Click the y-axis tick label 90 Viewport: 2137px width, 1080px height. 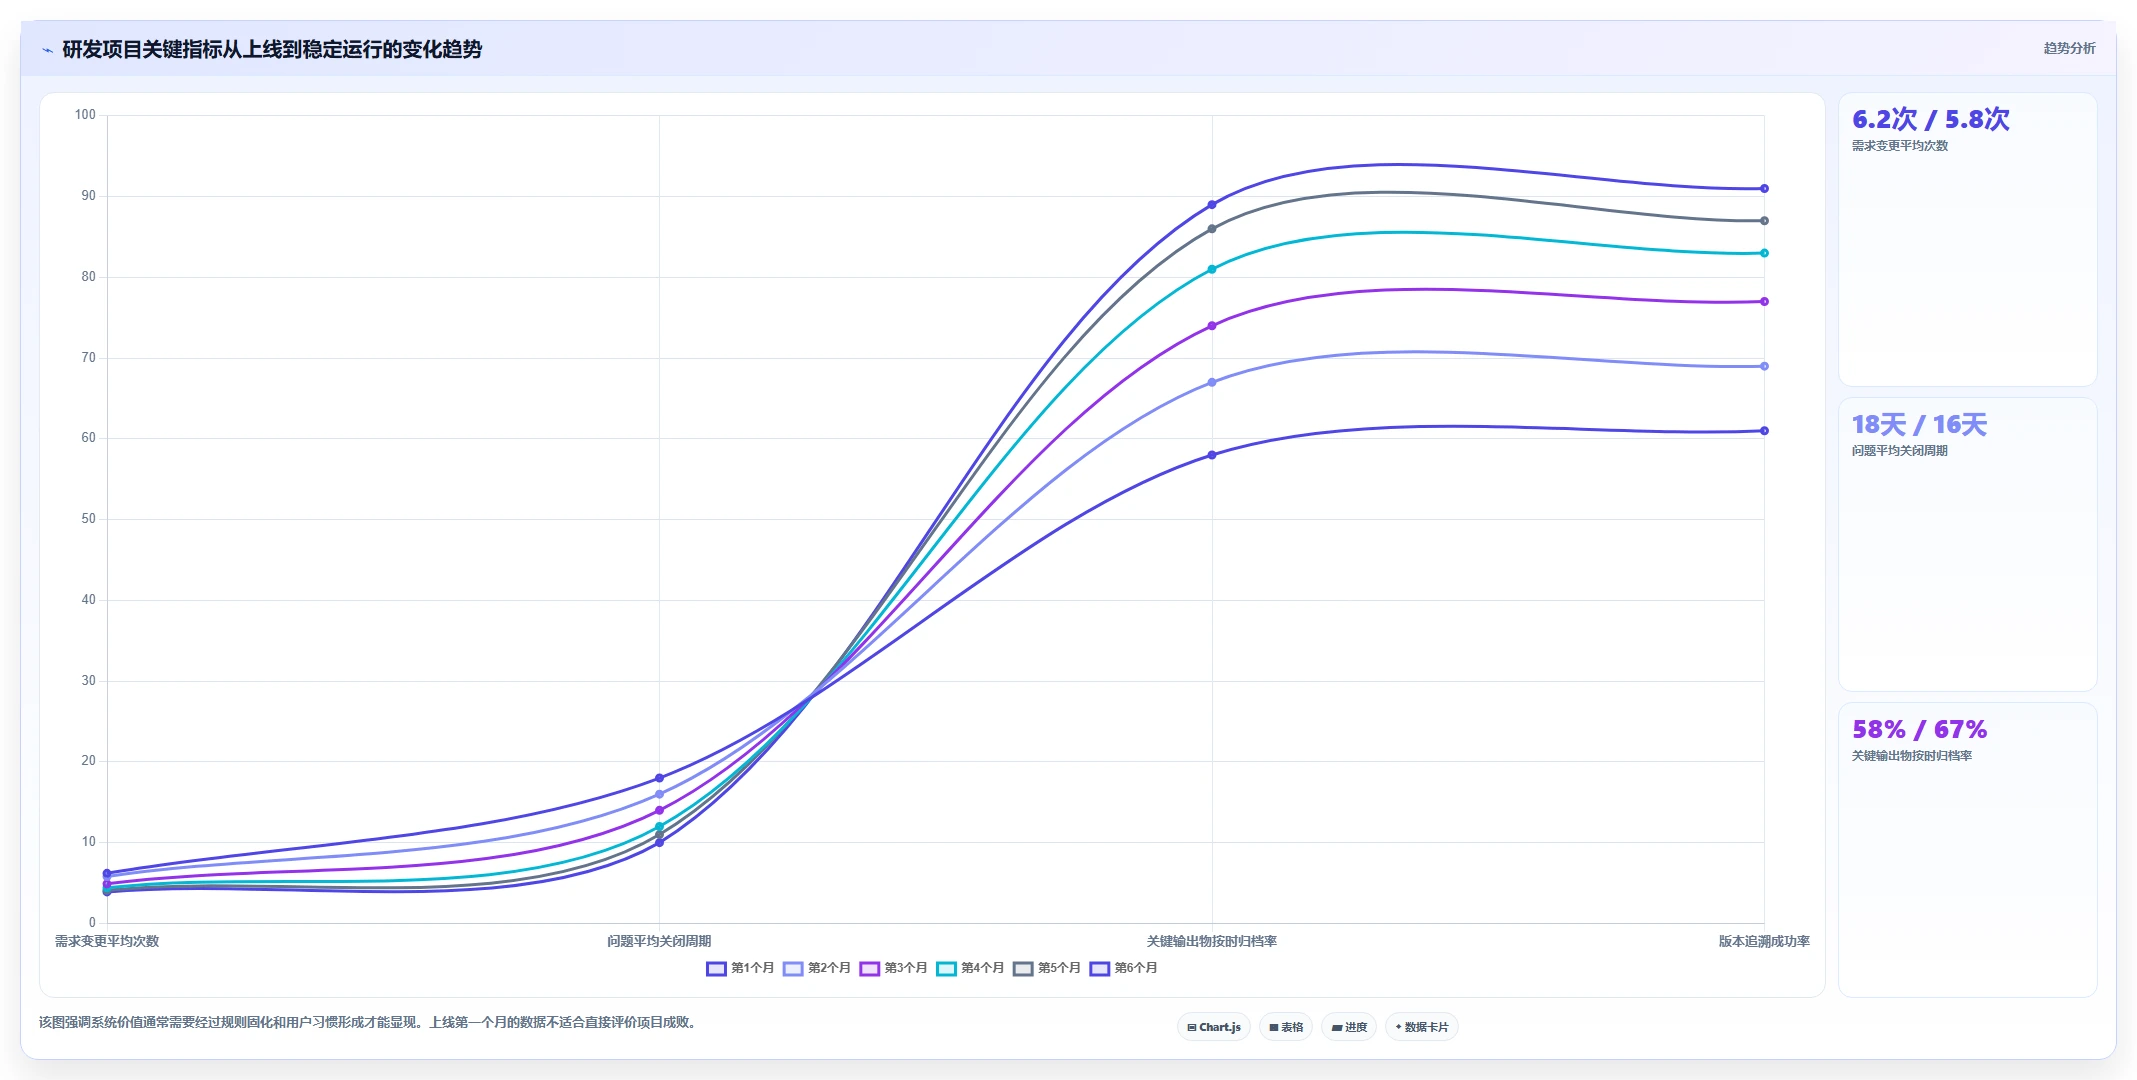point(89,196)
